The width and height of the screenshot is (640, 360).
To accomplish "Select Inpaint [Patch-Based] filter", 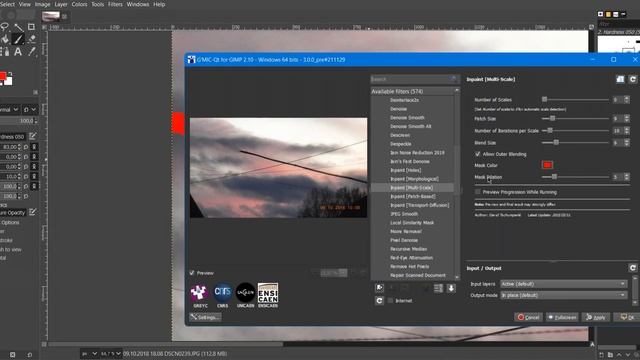I will pyautogui.click(x=412, y=196).
